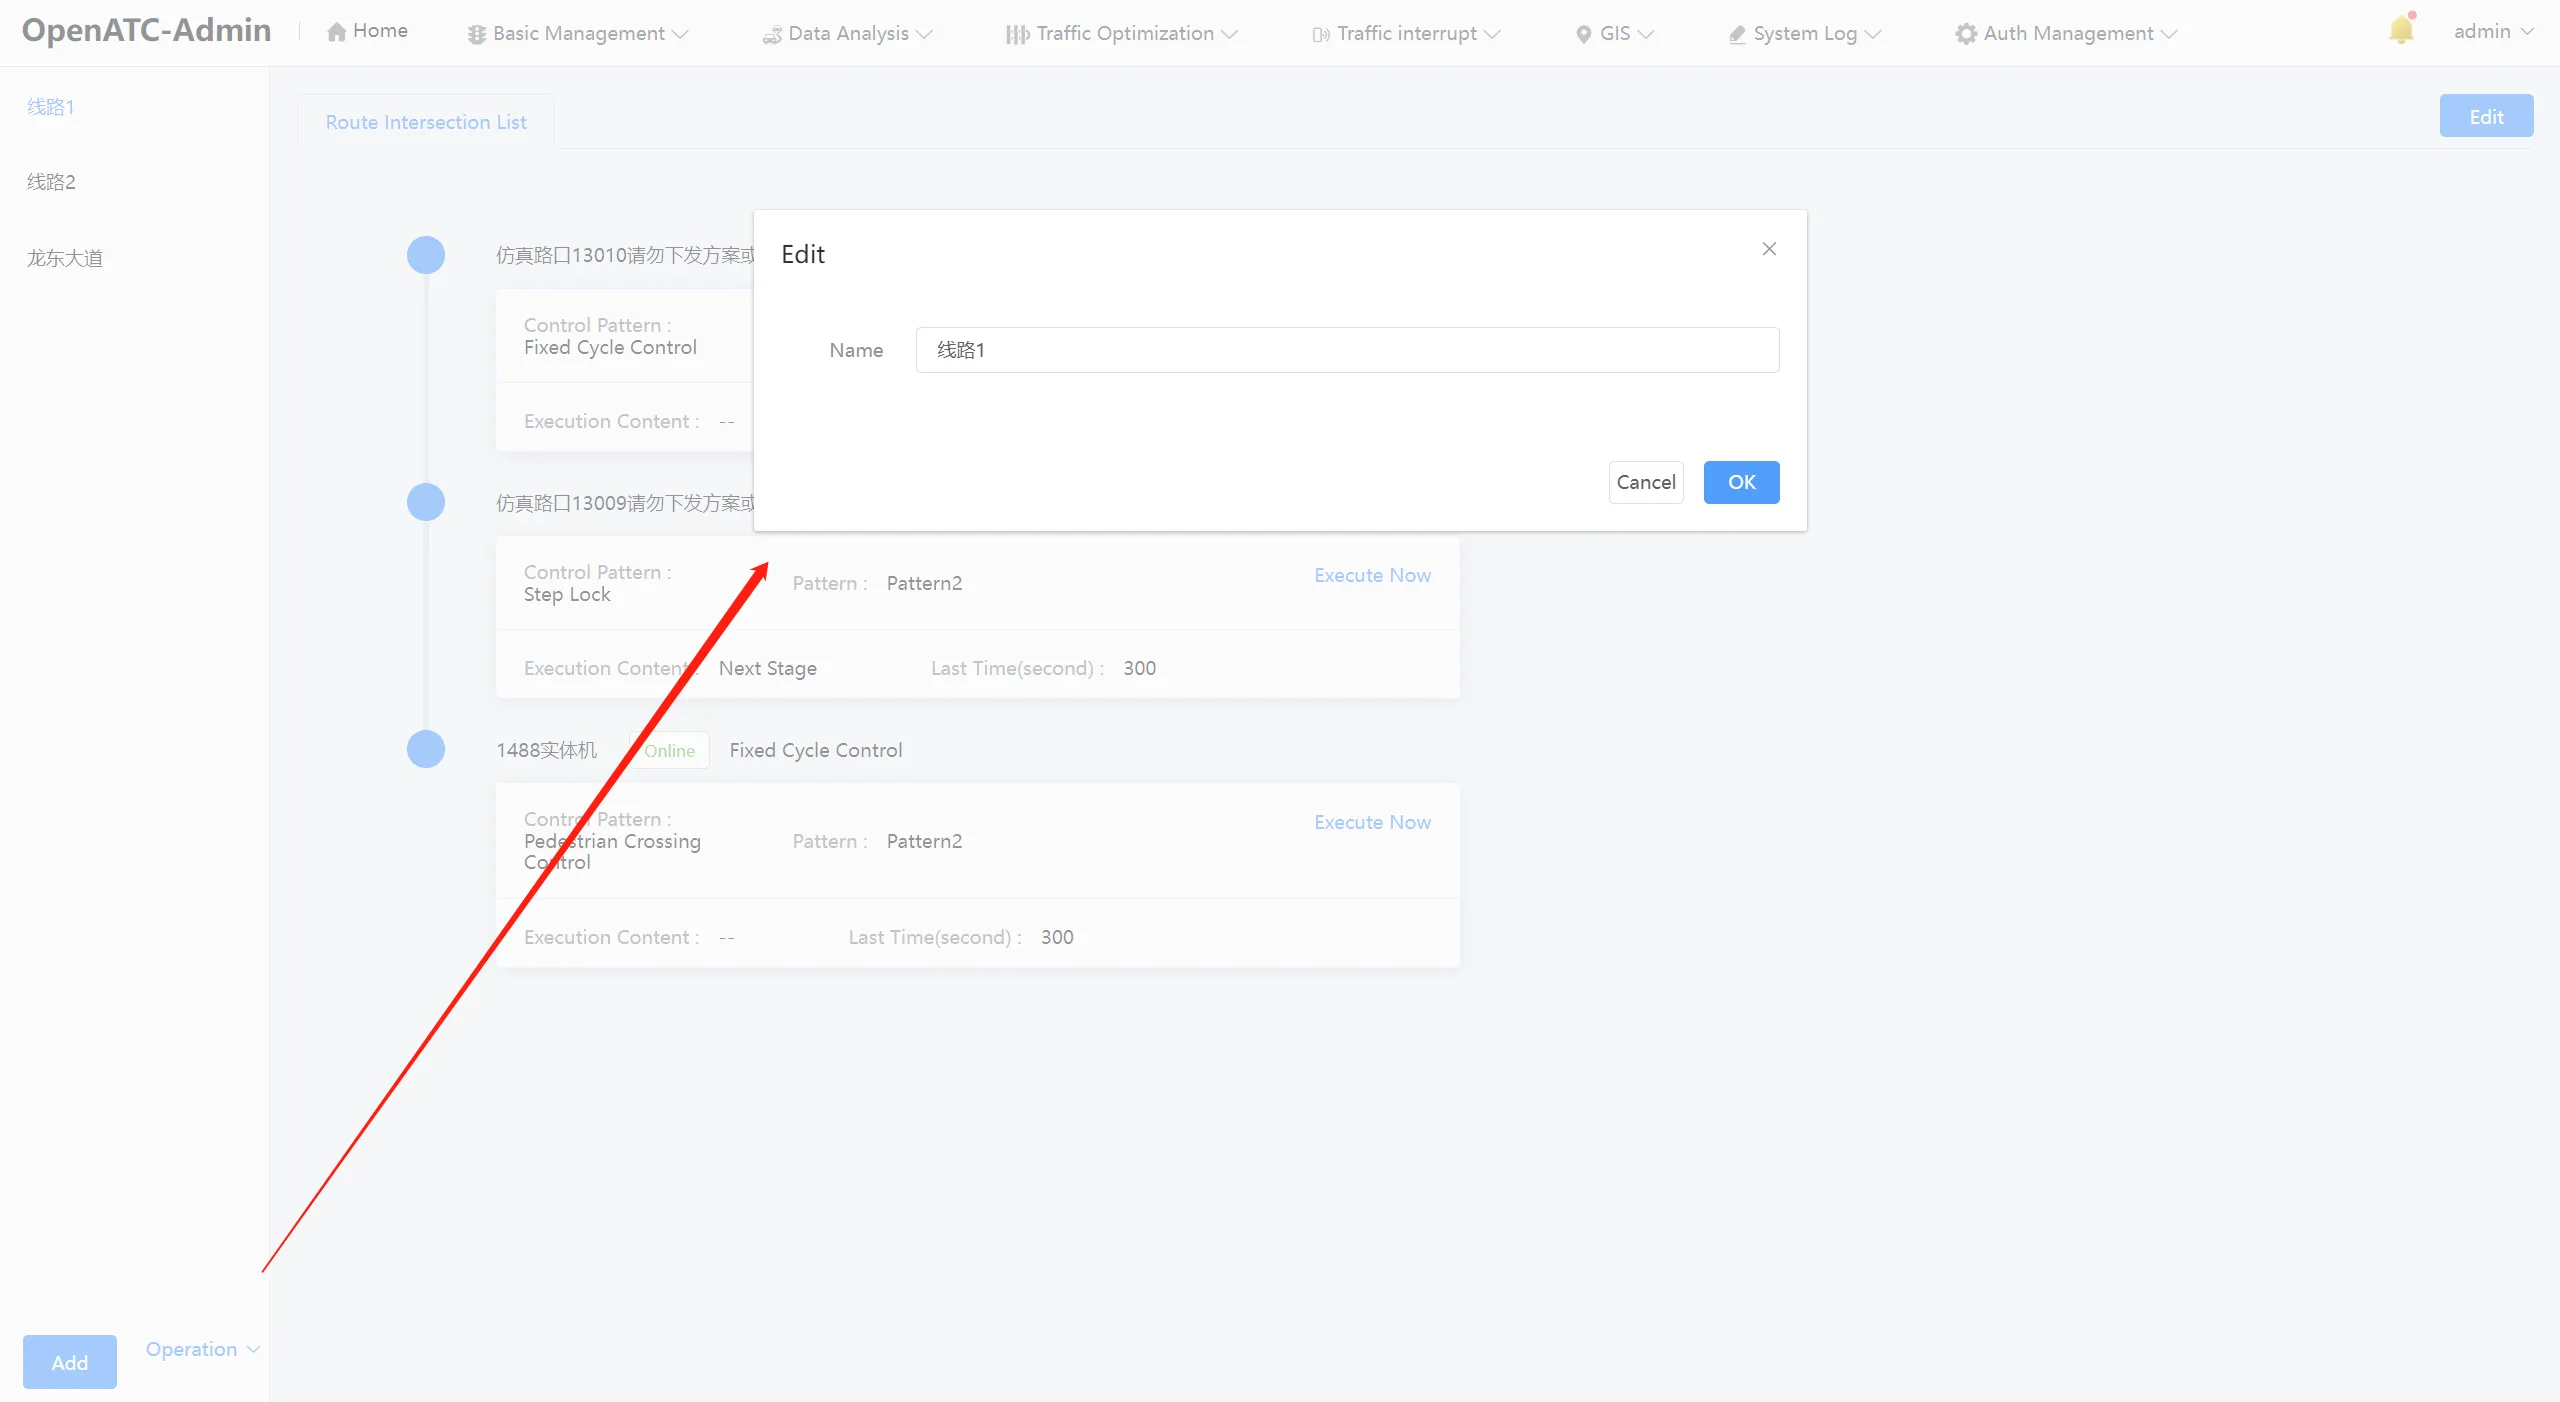Click the Basic Management bug icon
Viewport: 2560px width, 1402px height.
pos(477,34)
